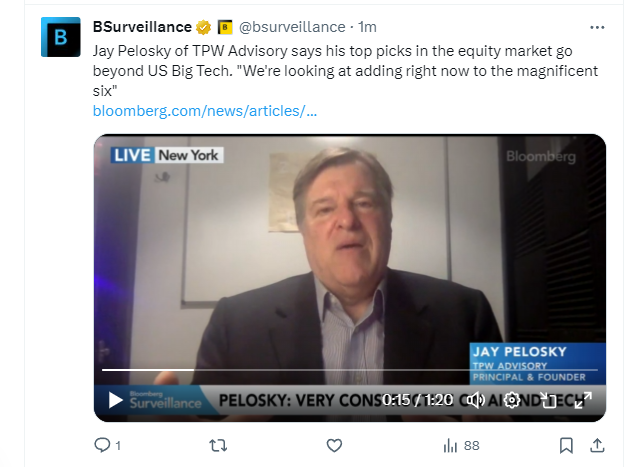The image size is (629, 467).
Task: Bookmark this tweet
Action: tap(566, 445)
